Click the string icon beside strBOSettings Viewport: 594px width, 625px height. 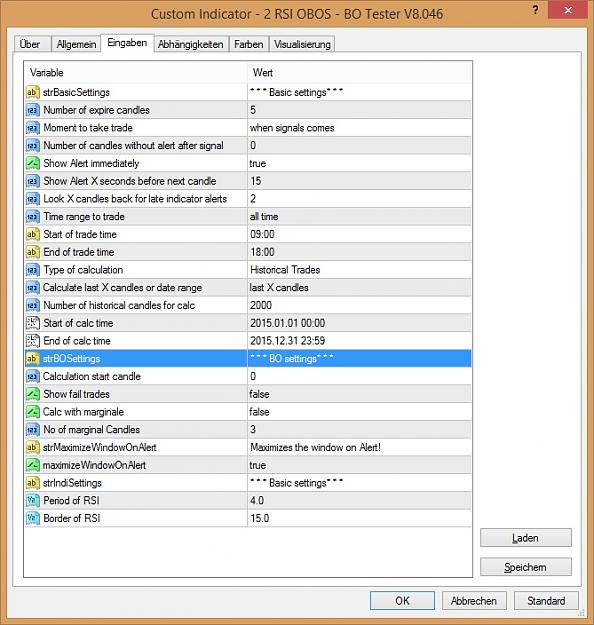pyautogui.click(x=33, y=358)
